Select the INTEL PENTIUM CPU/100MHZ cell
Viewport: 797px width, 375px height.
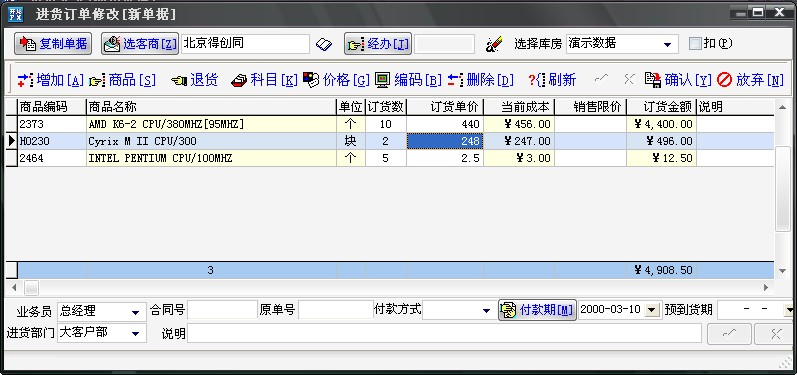tap(211, 158)
